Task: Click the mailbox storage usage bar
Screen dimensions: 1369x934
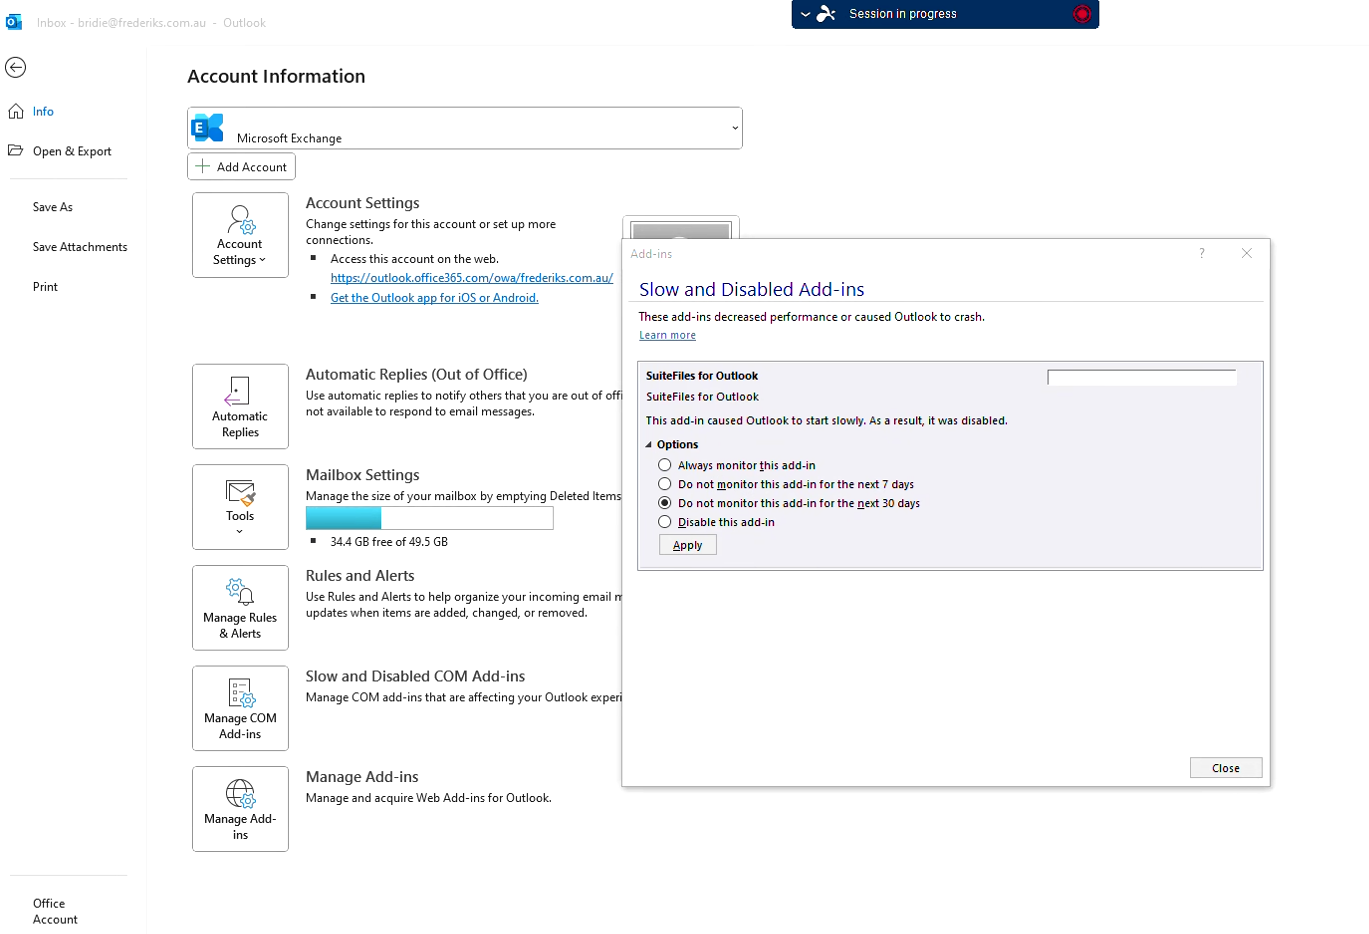Action: pyautogui.click(x=429, y=518)
